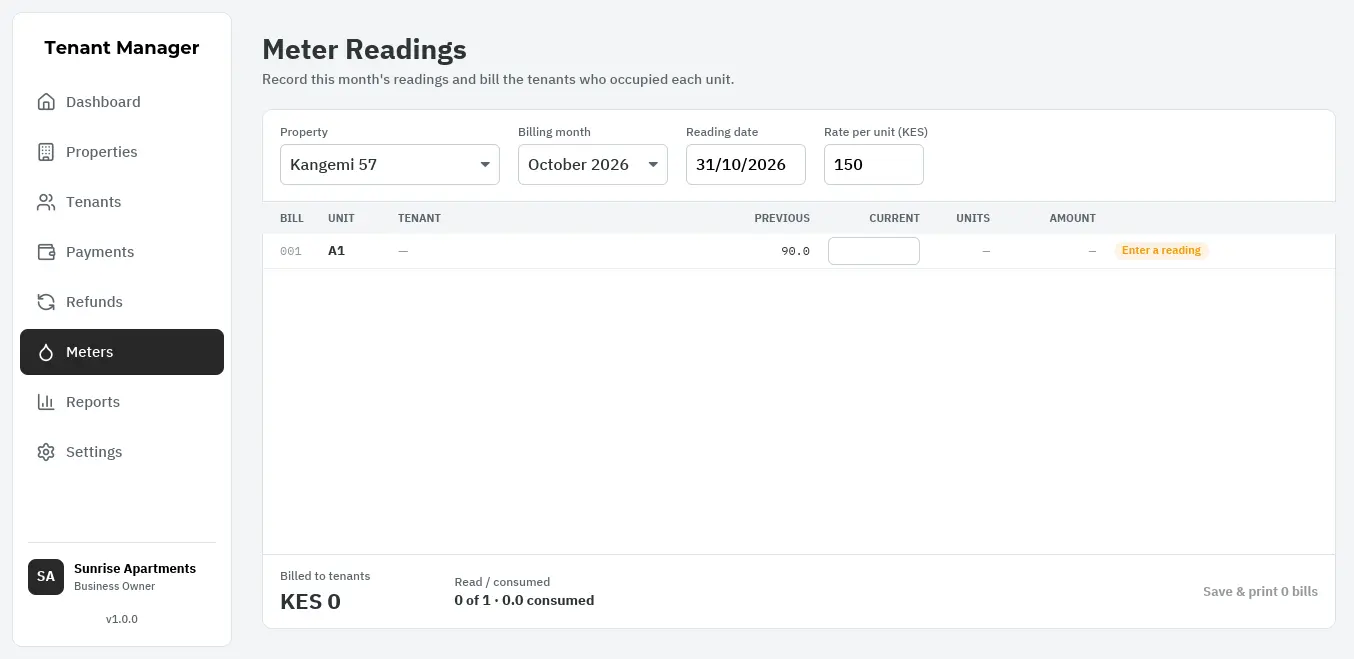This screenshot has height=659, width=1354.
Task: Click the Enter a reading badge
Action: (1162, 251)
